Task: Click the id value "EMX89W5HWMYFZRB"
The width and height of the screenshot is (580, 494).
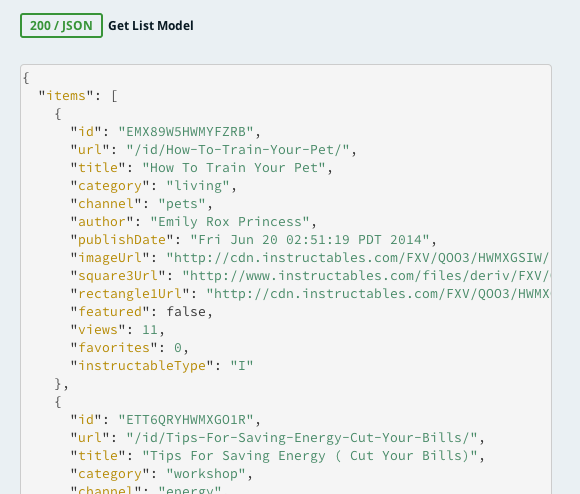Action: (x=186, y=132)
